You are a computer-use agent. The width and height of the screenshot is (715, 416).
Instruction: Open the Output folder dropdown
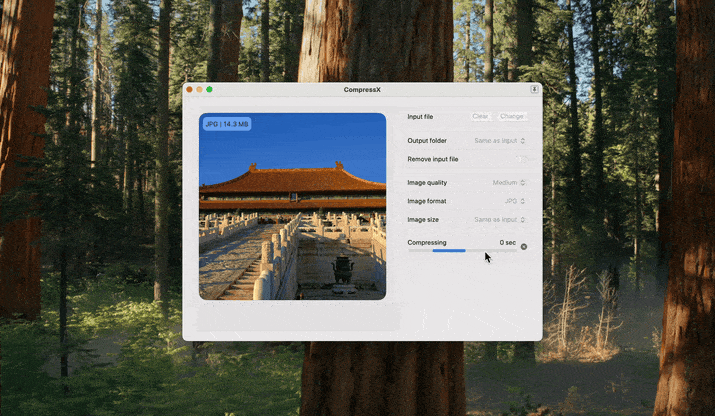pyautogui.click(x=499, y=141)
